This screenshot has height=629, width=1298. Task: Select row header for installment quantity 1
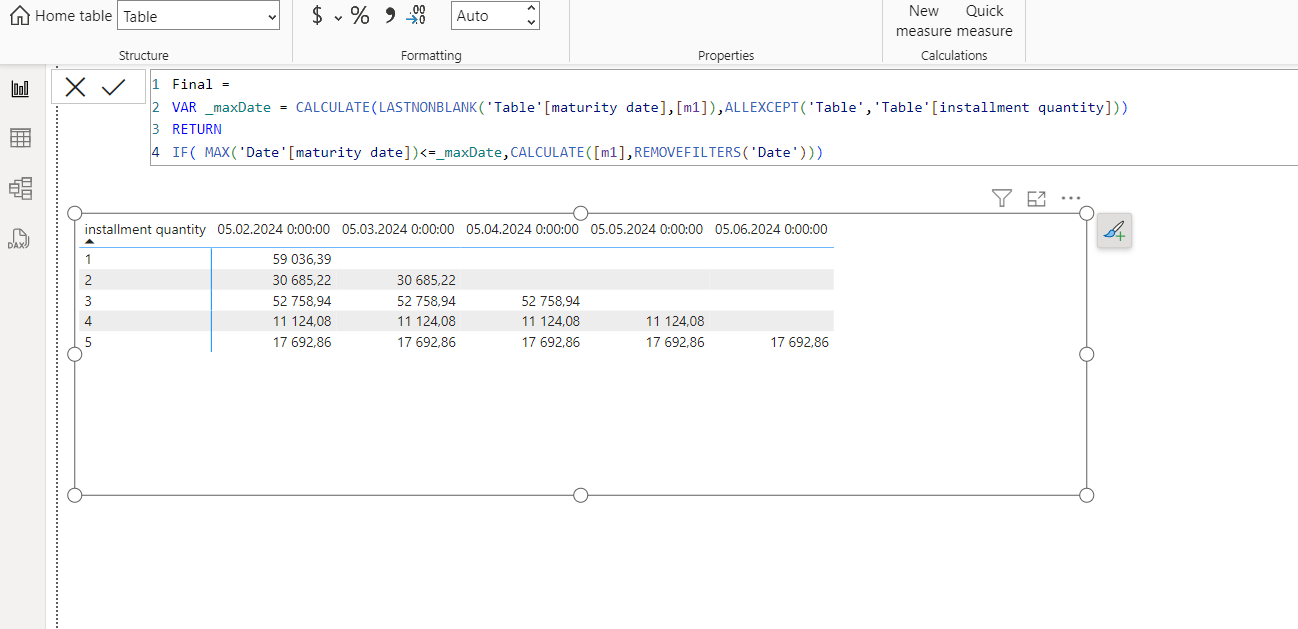coord(88,259)
